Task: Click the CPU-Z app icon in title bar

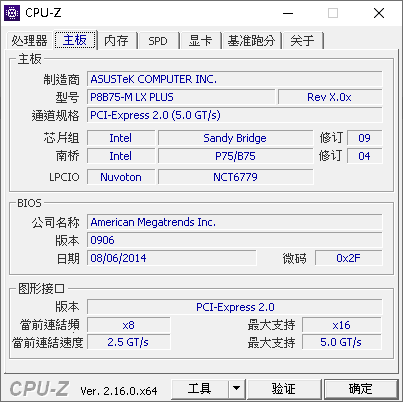Action: coord(12,13)
